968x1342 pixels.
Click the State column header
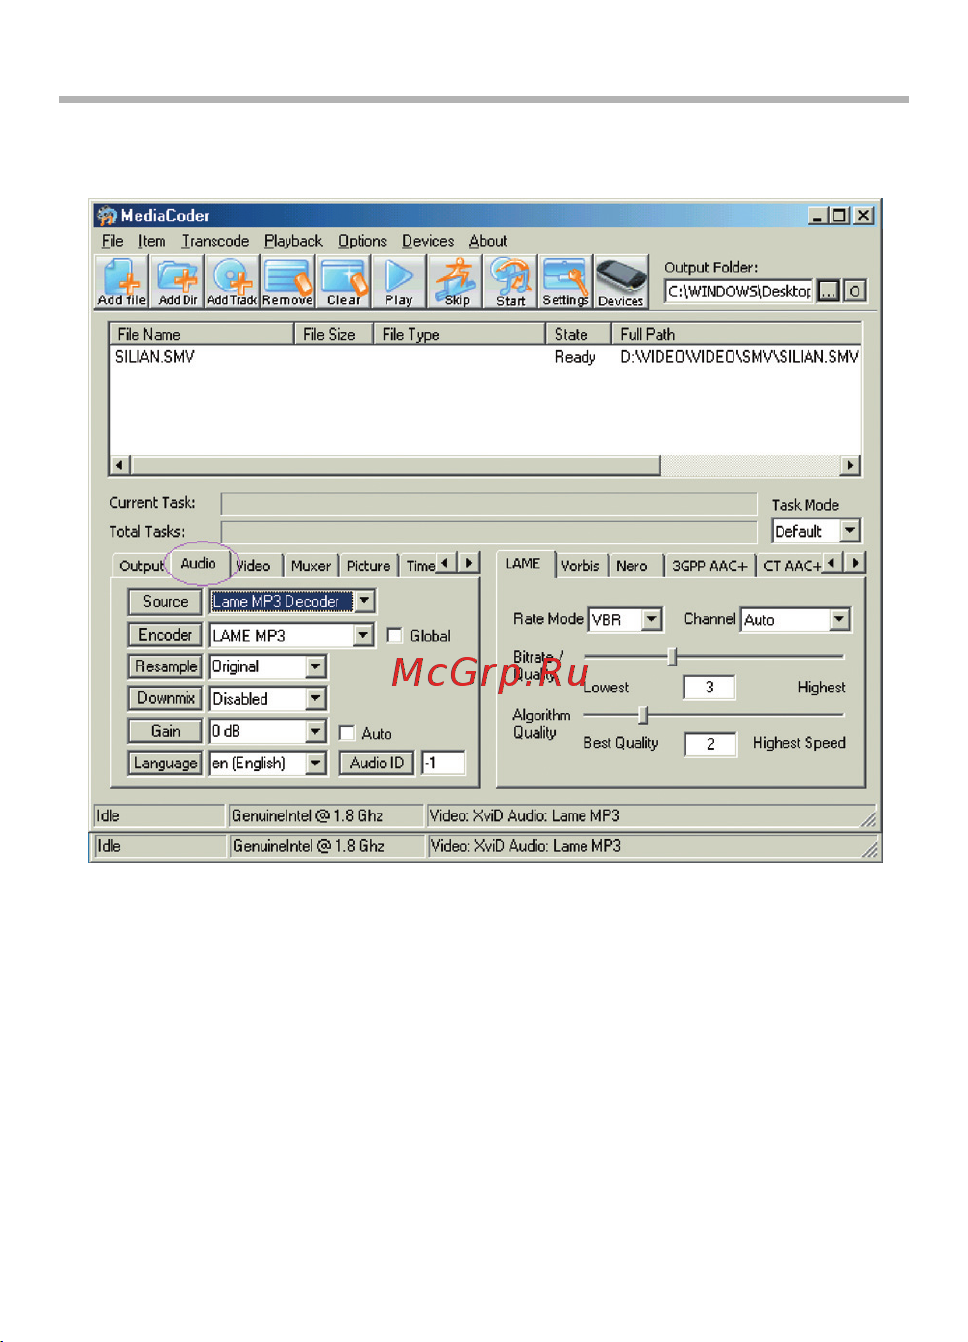click(578, 334)
